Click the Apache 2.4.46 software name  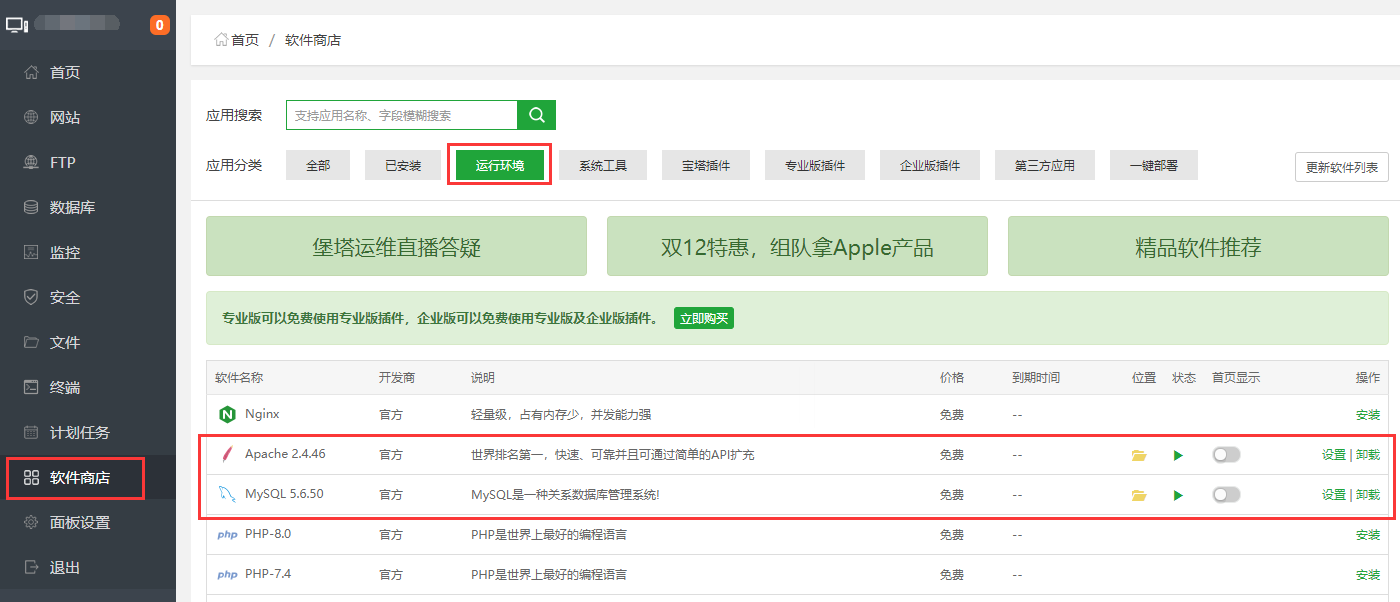click(x=285, y=454)
